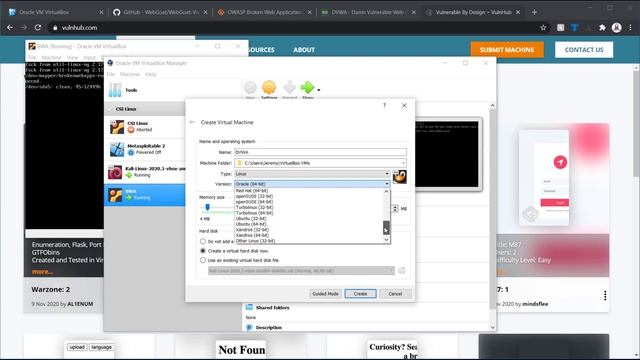Click the browser back arrow

pyautogui.click(x=10, y=27)
